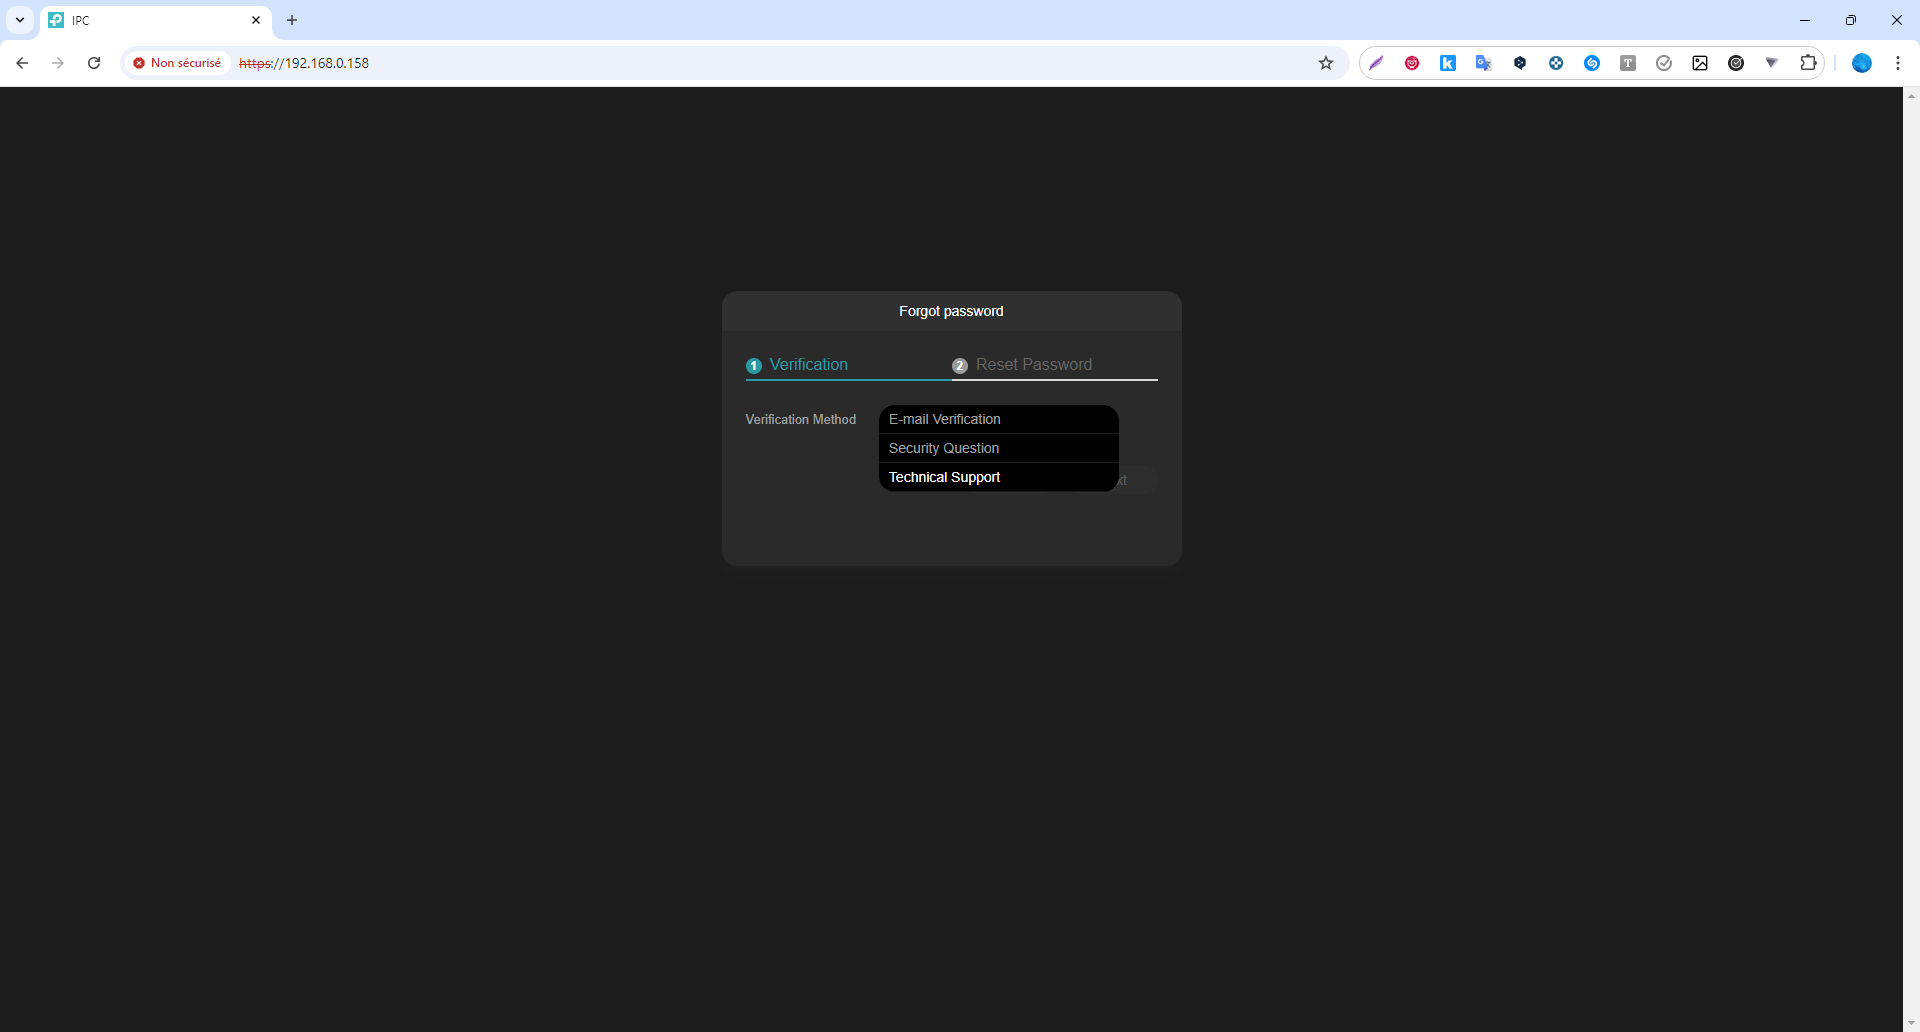
Task: Open the gray T extension icon
Action: 1628,63
